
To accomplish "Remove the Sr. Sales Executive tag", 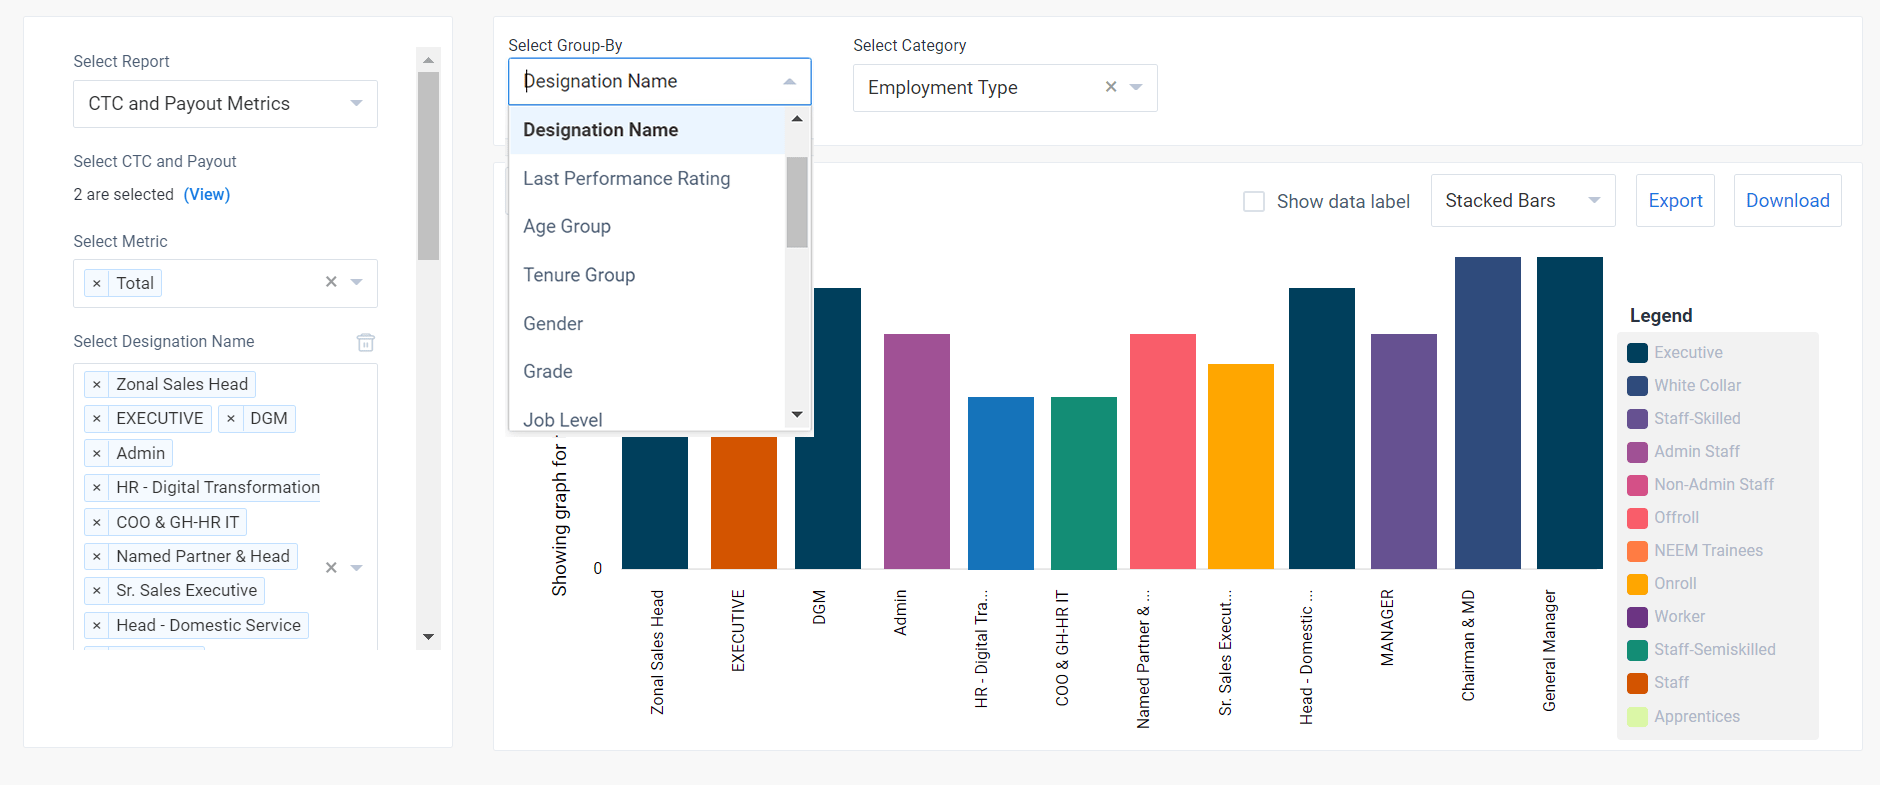I will 96,591.
